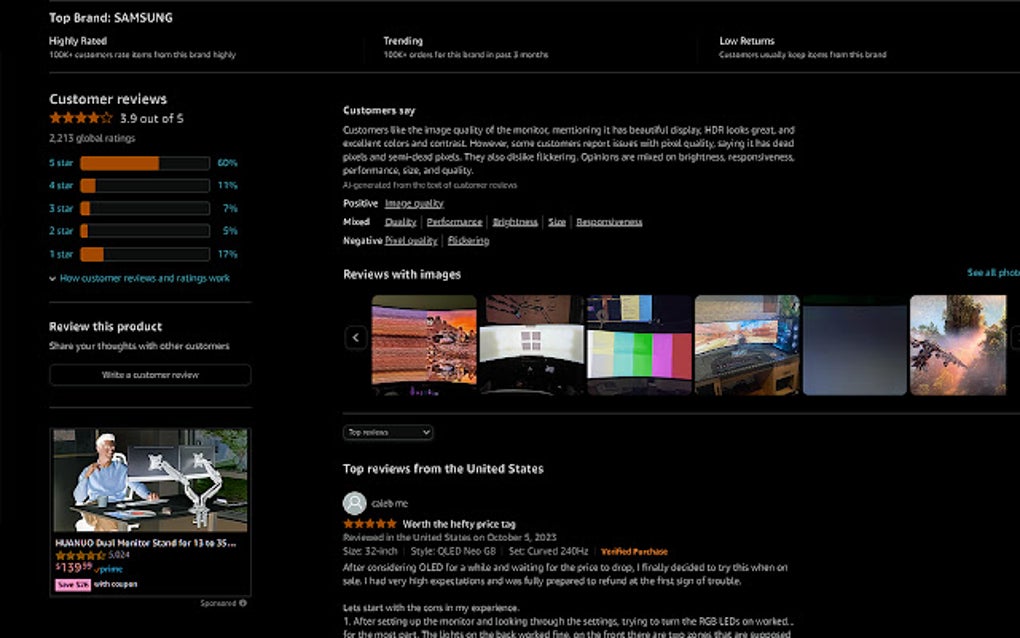The height and width of the screenshot is (638, 1020).
Task: Click the 3.9 out of 5 rating text
Action: pyautogui.click(x=152, y=118)
